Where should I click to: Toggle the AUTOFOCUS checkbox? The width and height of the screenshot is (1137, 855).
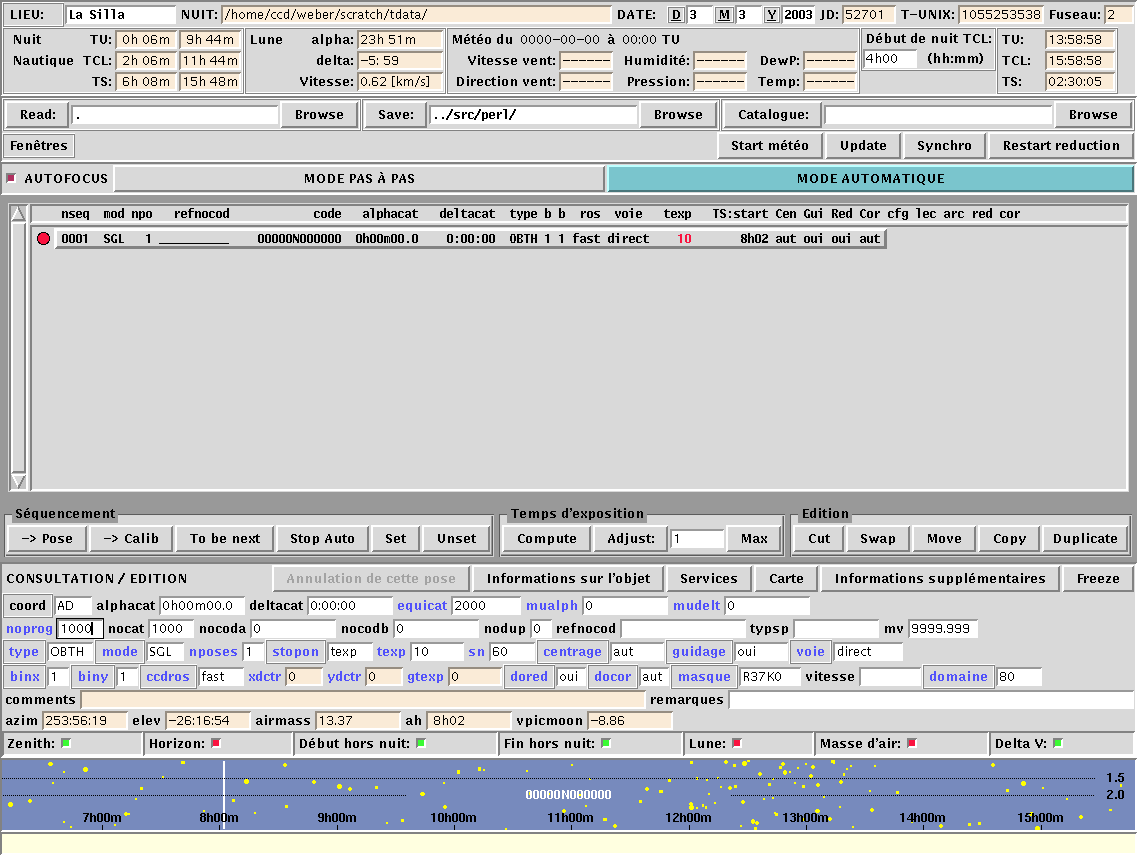tap(11, 179)
